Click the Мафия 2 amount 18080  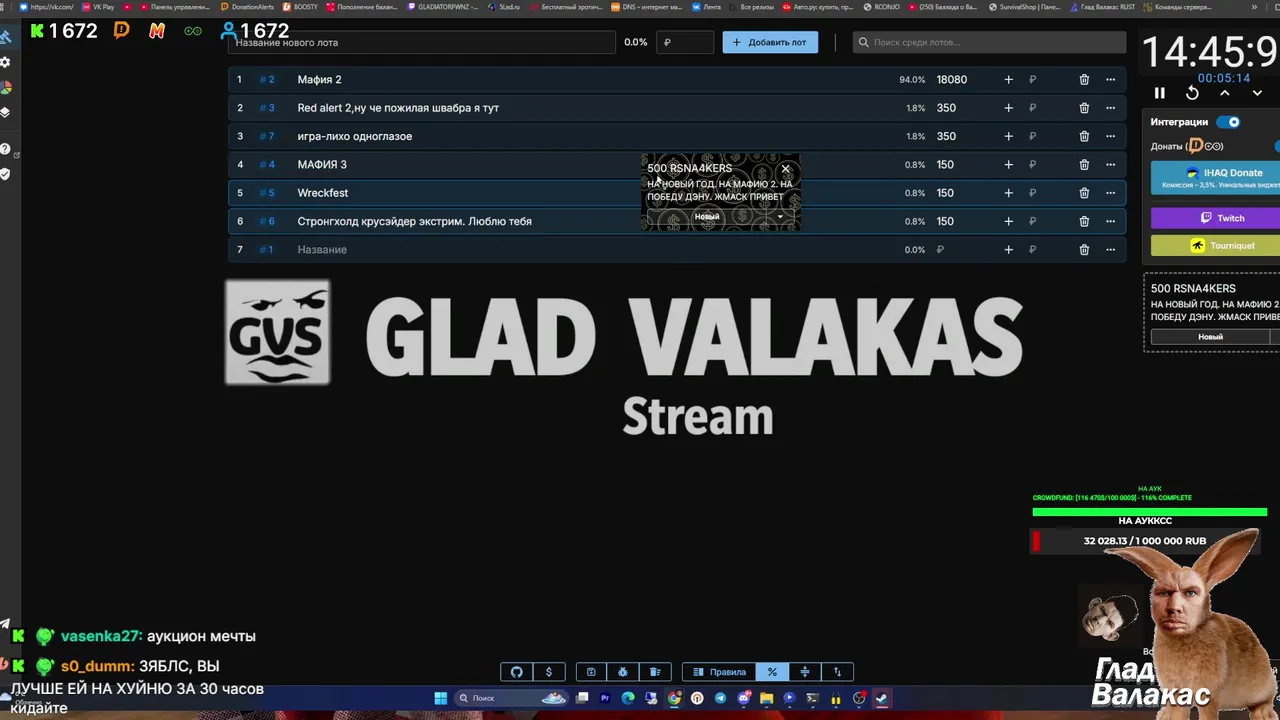[x=952, y=79]
